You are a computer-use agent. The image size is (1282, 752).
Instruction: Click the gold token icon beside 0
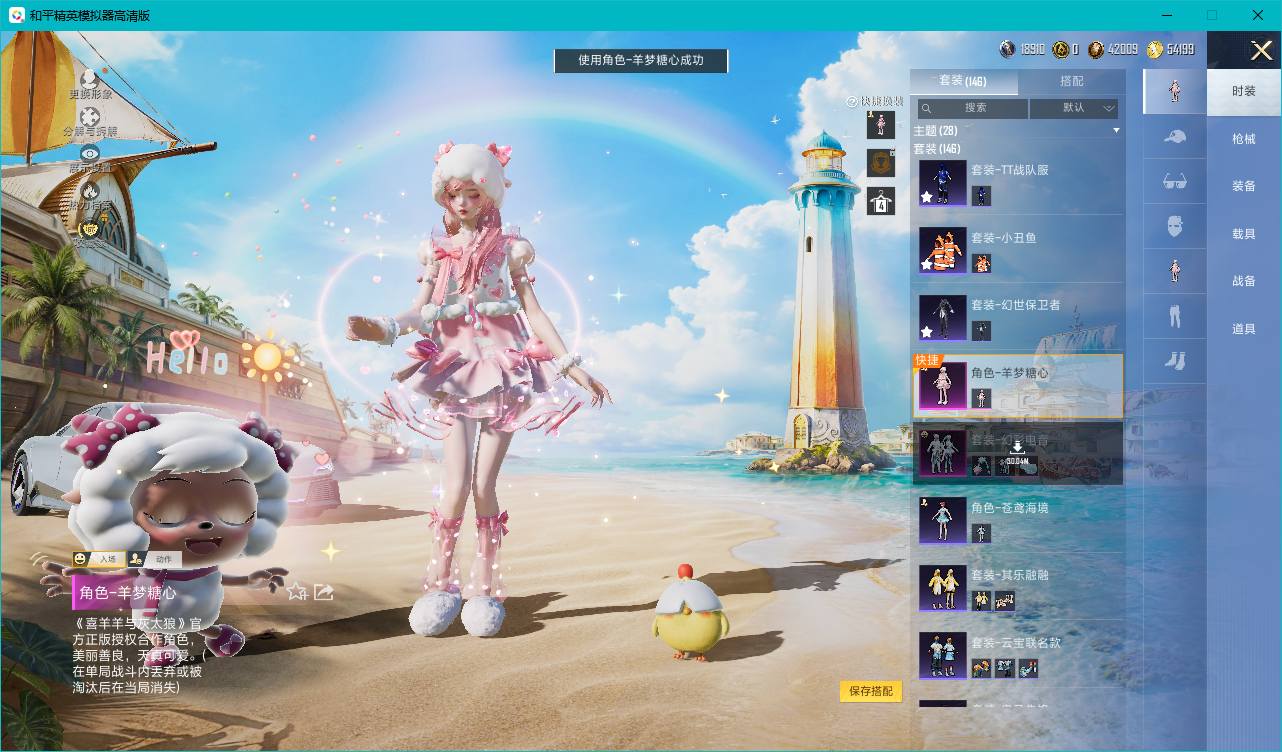(x=1061, y=49)
